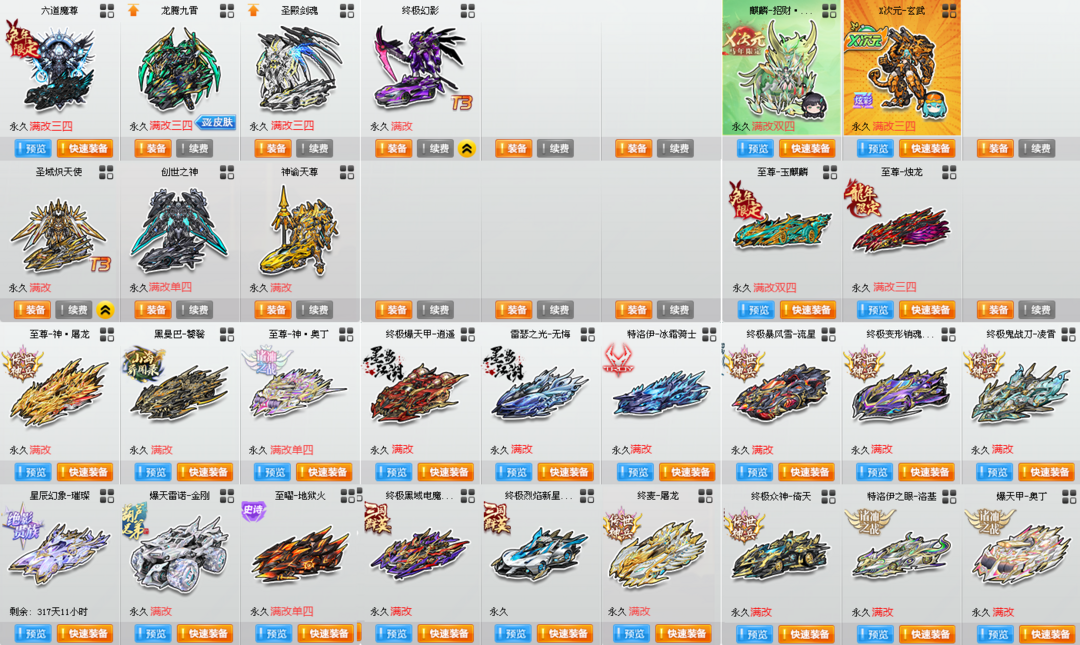The image size is (1080, 645).
Task: Preview the 六道魔尊 vehicle with 预览
Action: coord(32,148)
